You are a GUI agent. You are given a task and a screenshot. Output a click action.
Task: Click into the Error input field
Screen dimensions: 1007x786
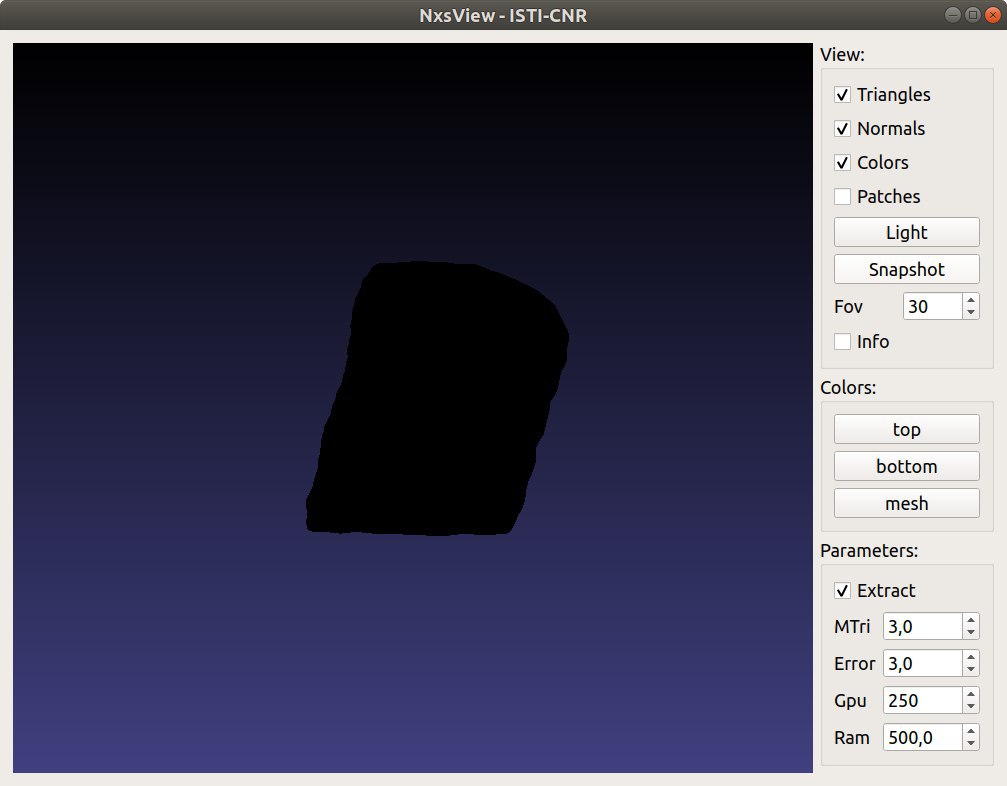[923, 663]
